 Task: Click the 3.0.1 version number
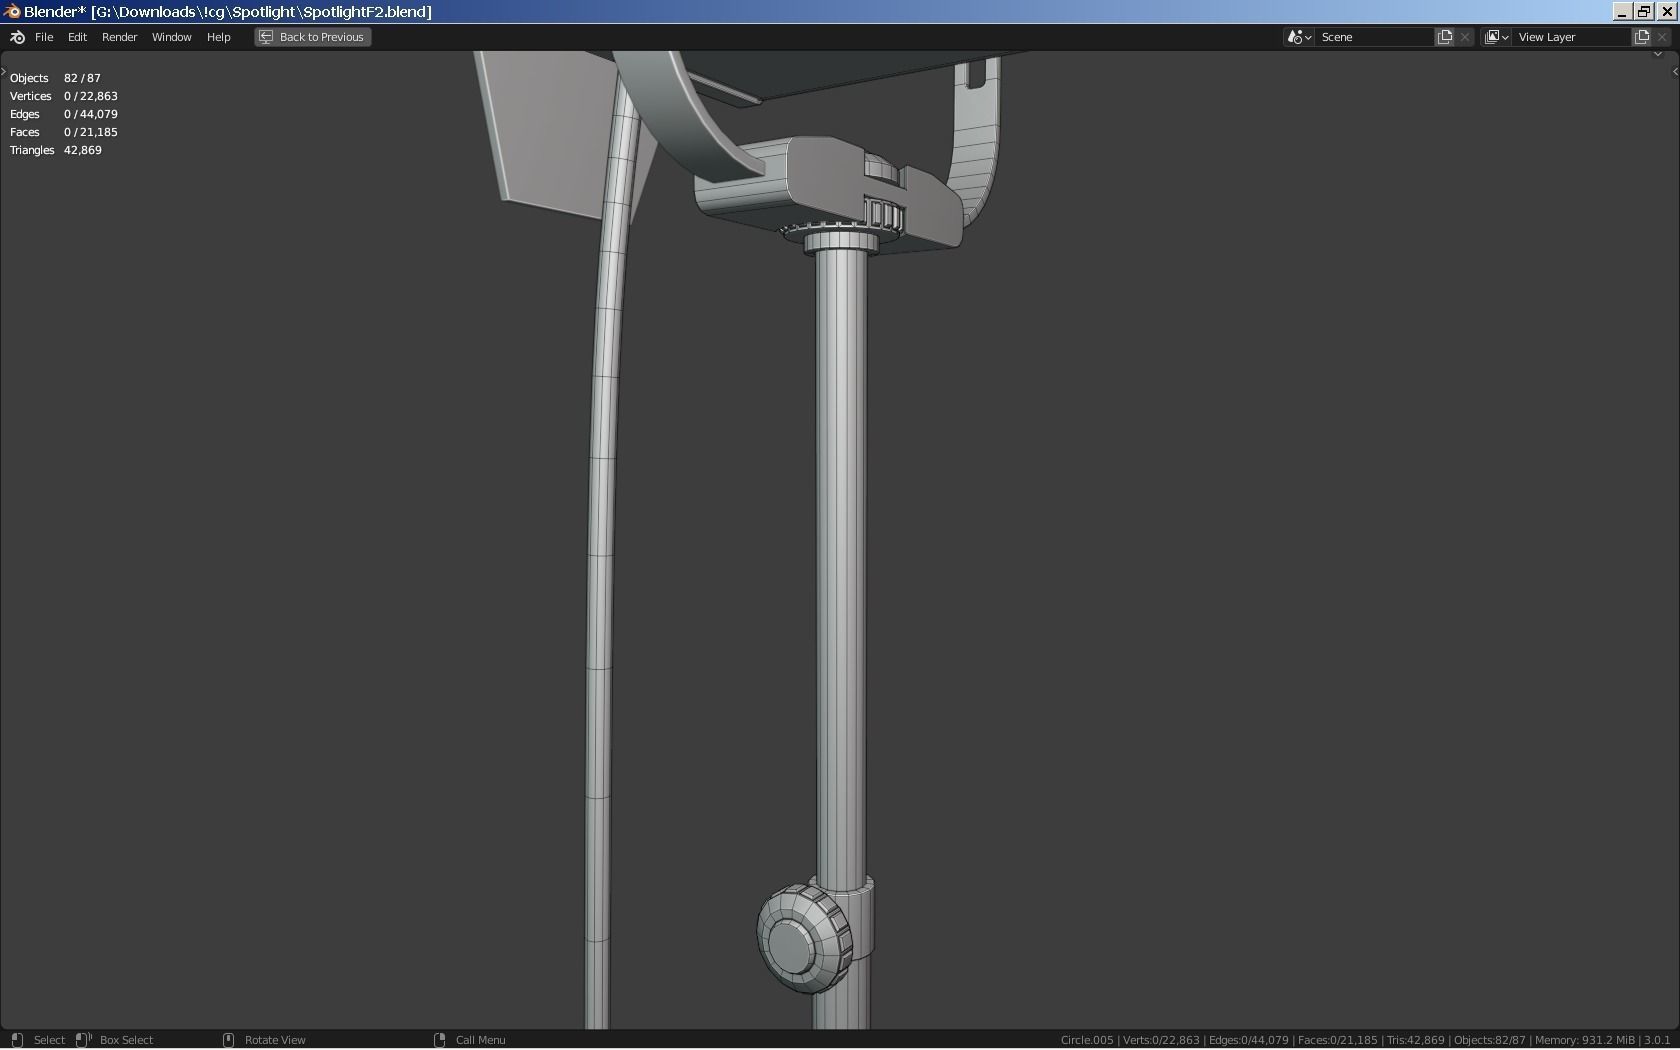[1657, 1040]
